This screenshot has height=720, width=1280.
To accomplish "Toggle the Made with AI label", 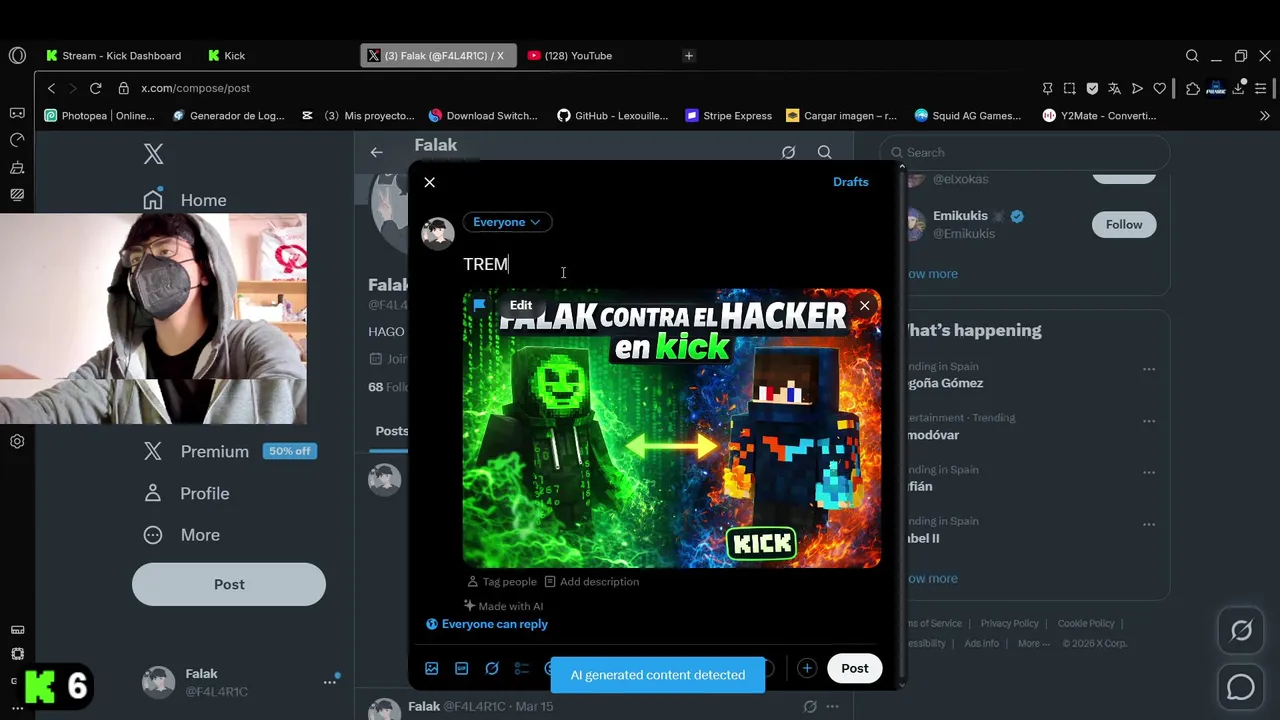I will tap(503, 606).
